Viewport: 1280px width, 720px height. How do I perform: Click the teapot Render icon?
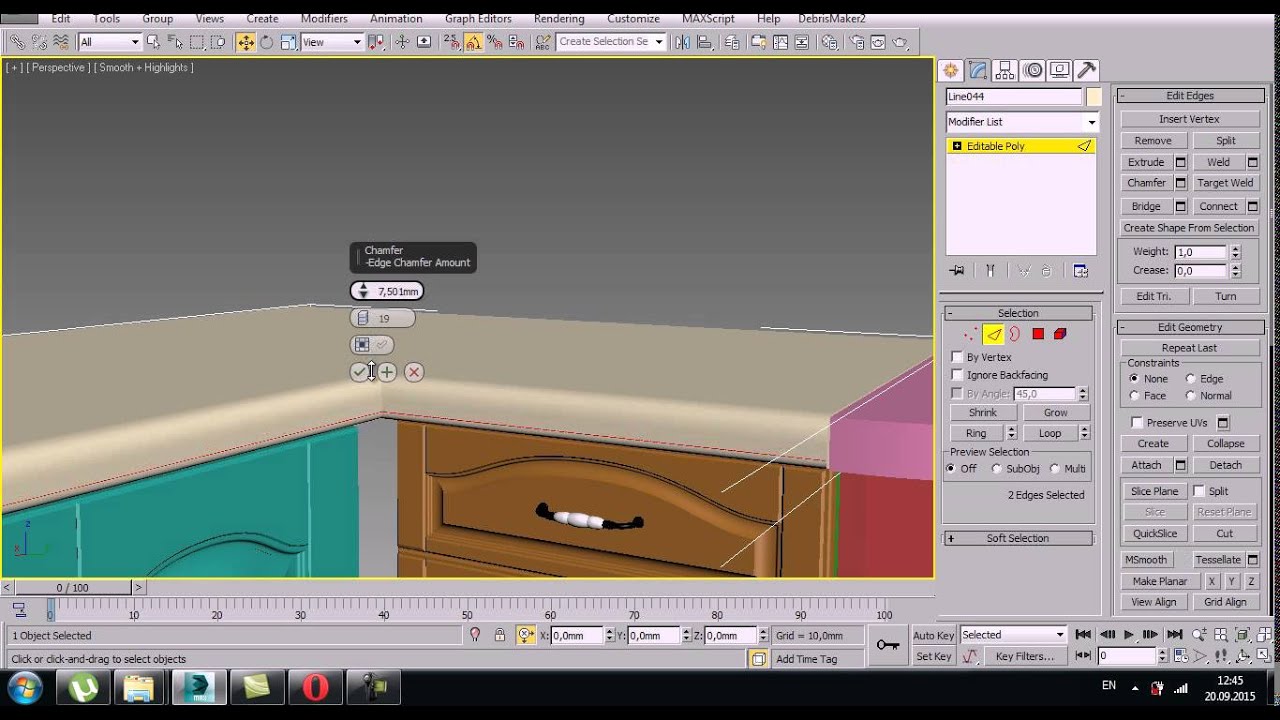(900, 42)
